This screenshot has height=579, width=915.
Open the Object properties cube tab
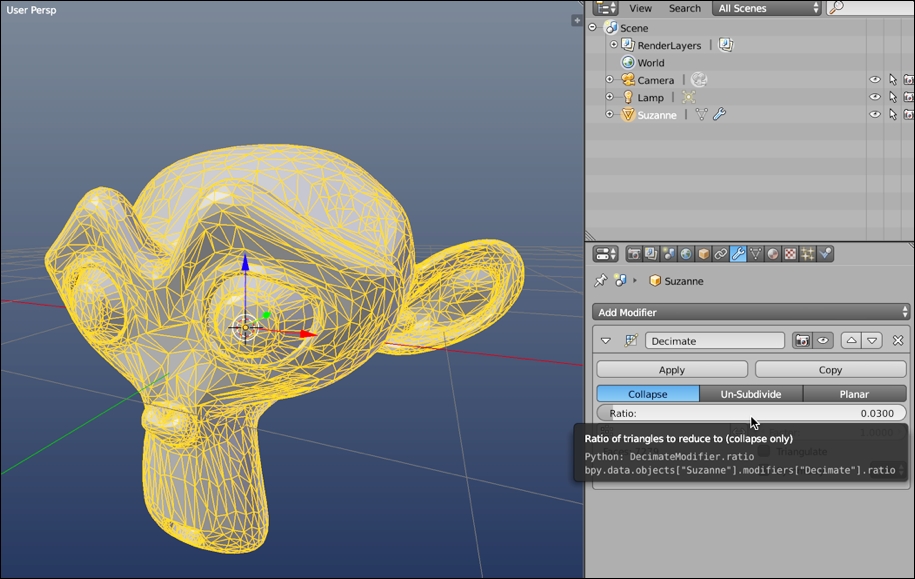[704, 254]
